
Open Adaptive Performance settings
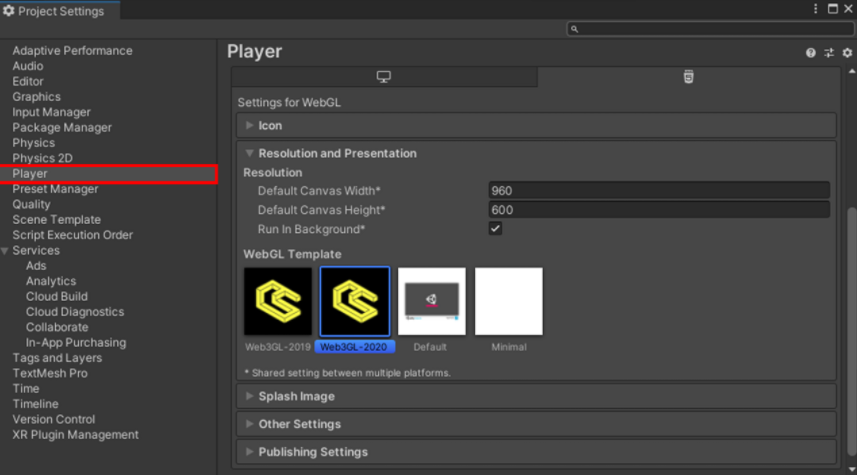[72, 51]
